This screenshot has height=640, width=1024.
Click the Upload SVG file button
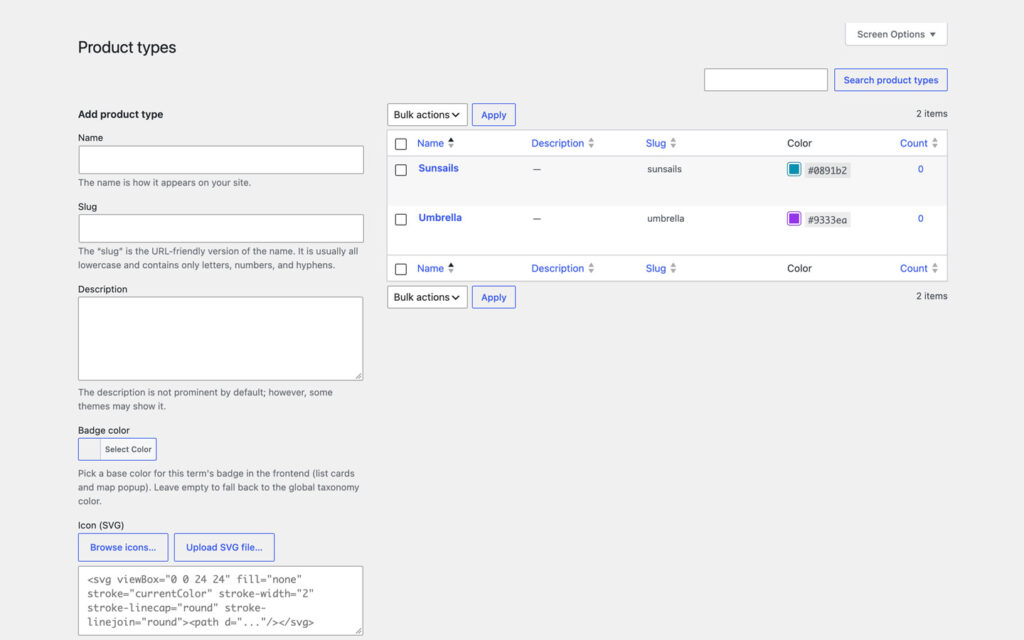click(x=224, y=547)
